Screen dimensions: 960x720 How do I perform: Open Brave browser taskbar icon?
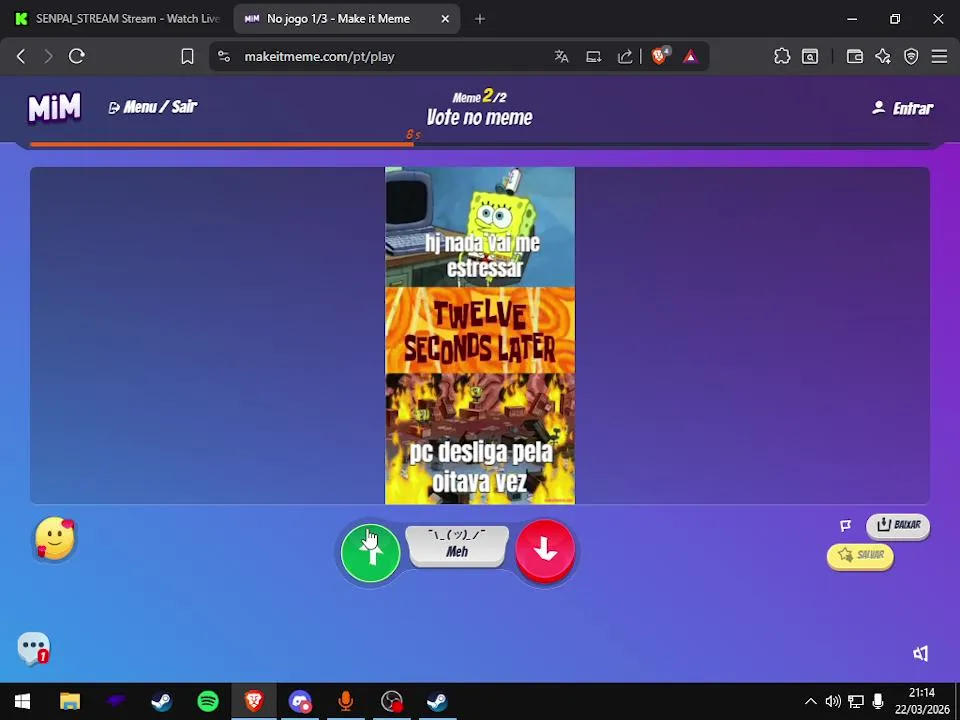click(254, 701)
